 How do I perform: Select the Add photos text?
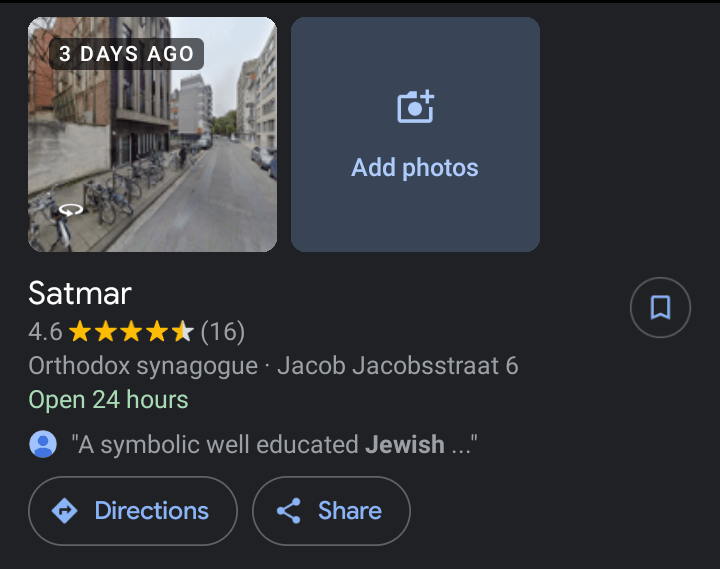(415, 167)
